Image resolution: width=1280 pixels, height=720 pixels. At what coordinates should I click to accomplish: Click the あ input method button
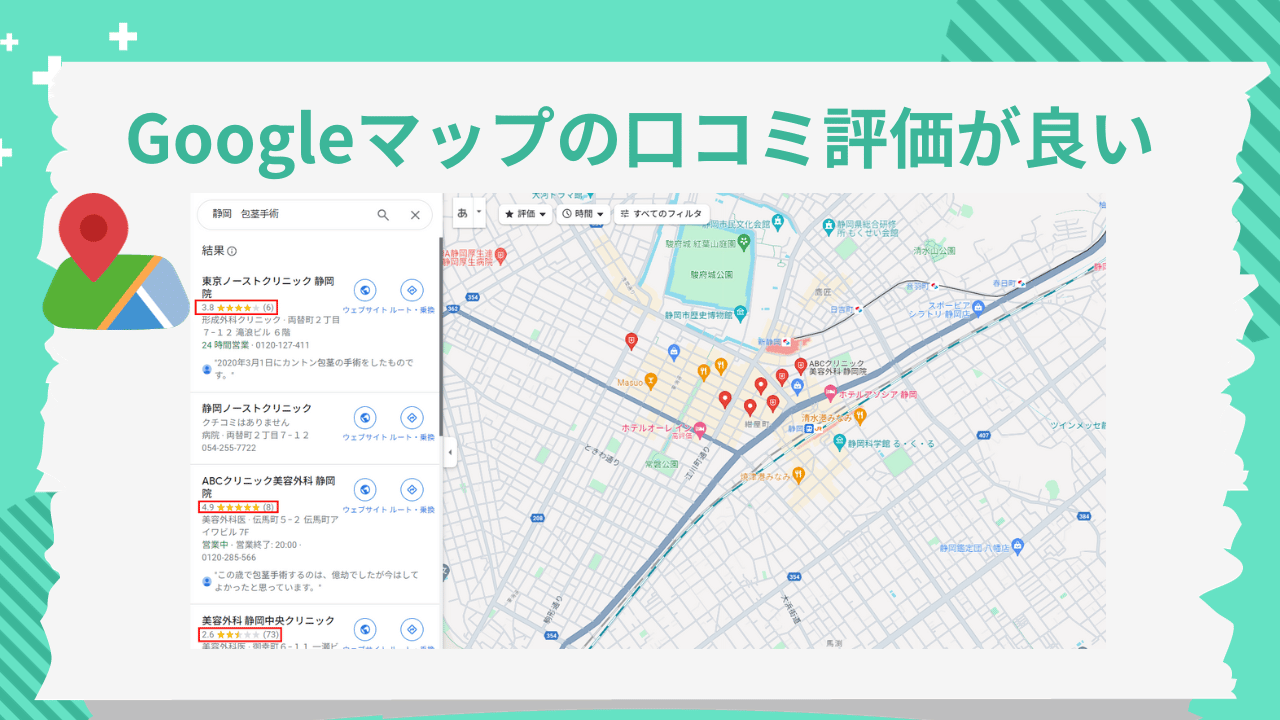(x=462, y=213)
